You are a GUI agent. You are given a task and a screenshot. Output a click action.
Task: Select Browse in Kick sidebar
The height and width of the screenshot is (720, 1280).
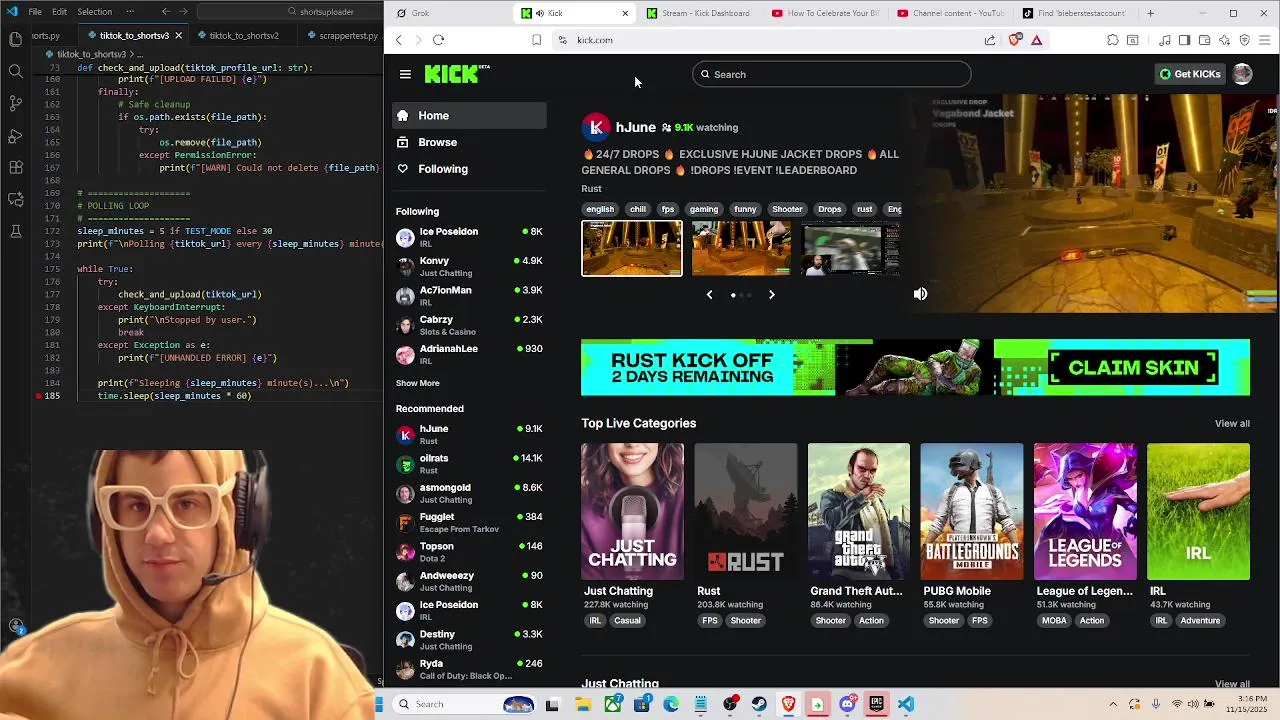(469, 142)
